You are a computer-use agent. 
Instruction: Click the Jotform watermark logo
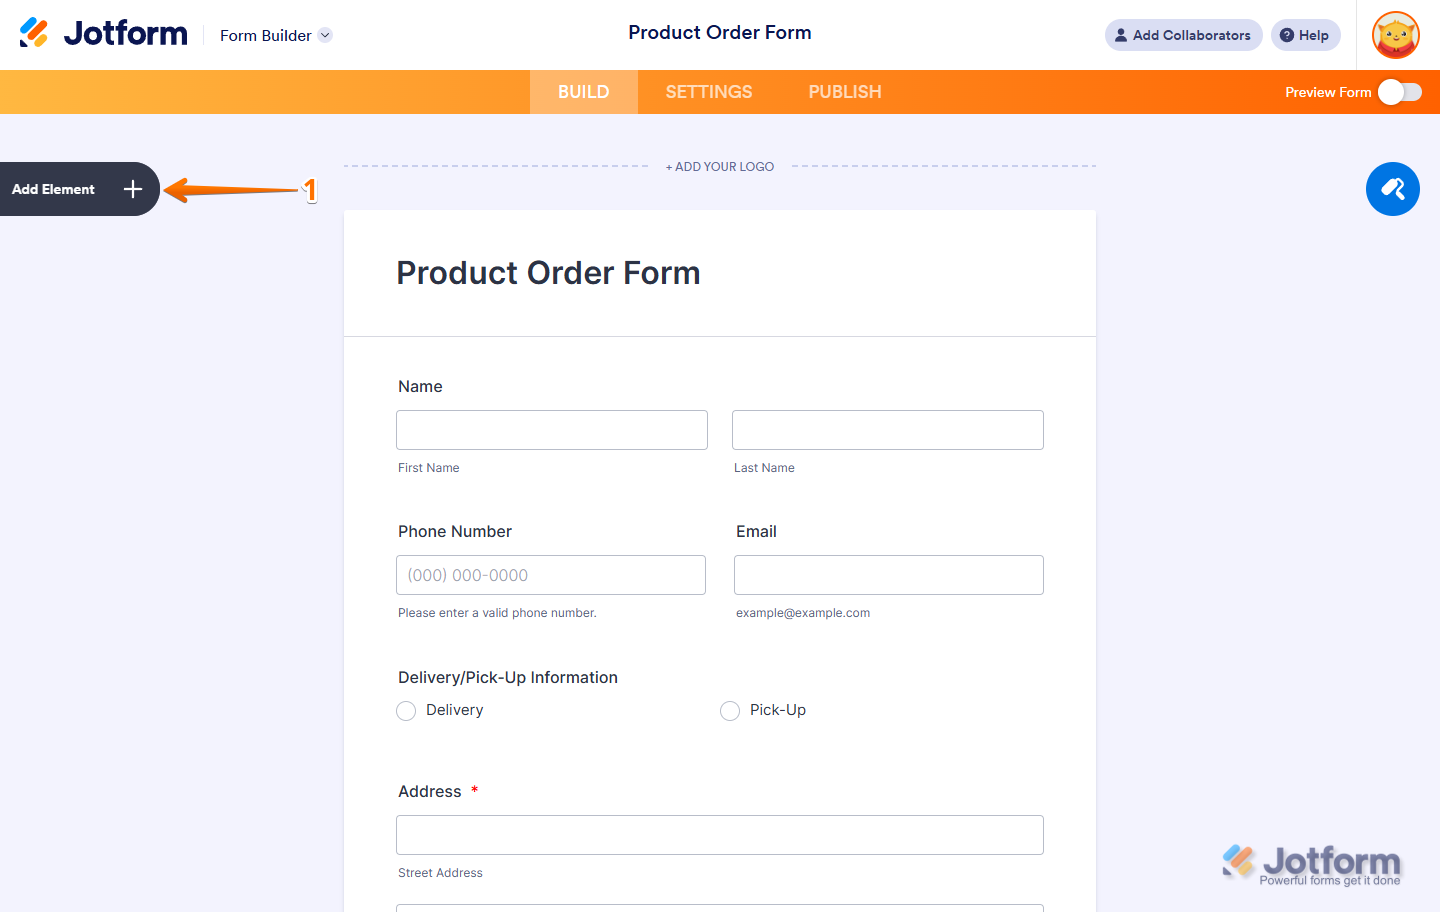tap(1311, 864)
